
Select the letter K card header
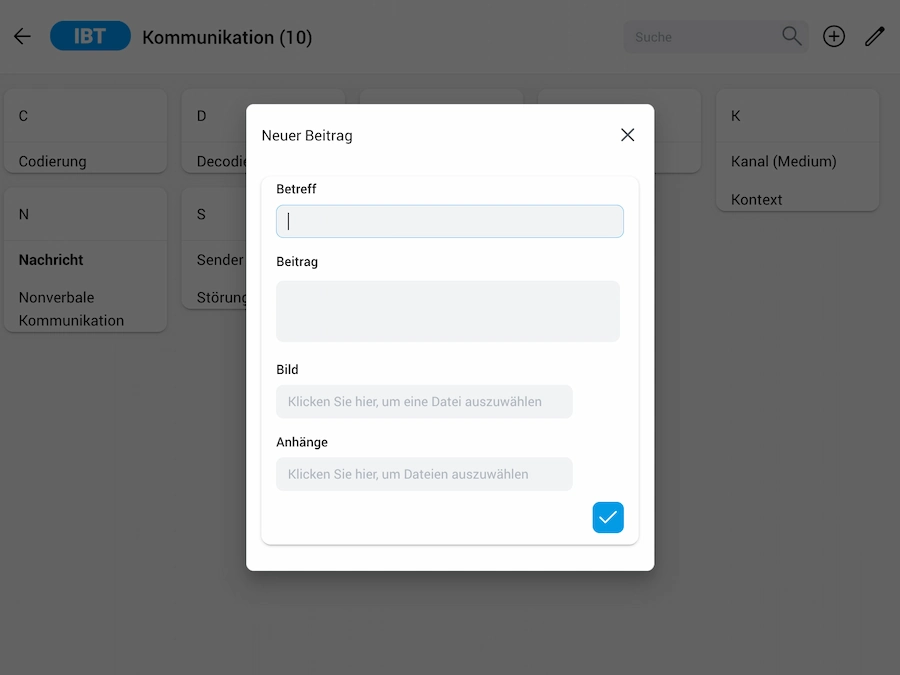point(797,116)
